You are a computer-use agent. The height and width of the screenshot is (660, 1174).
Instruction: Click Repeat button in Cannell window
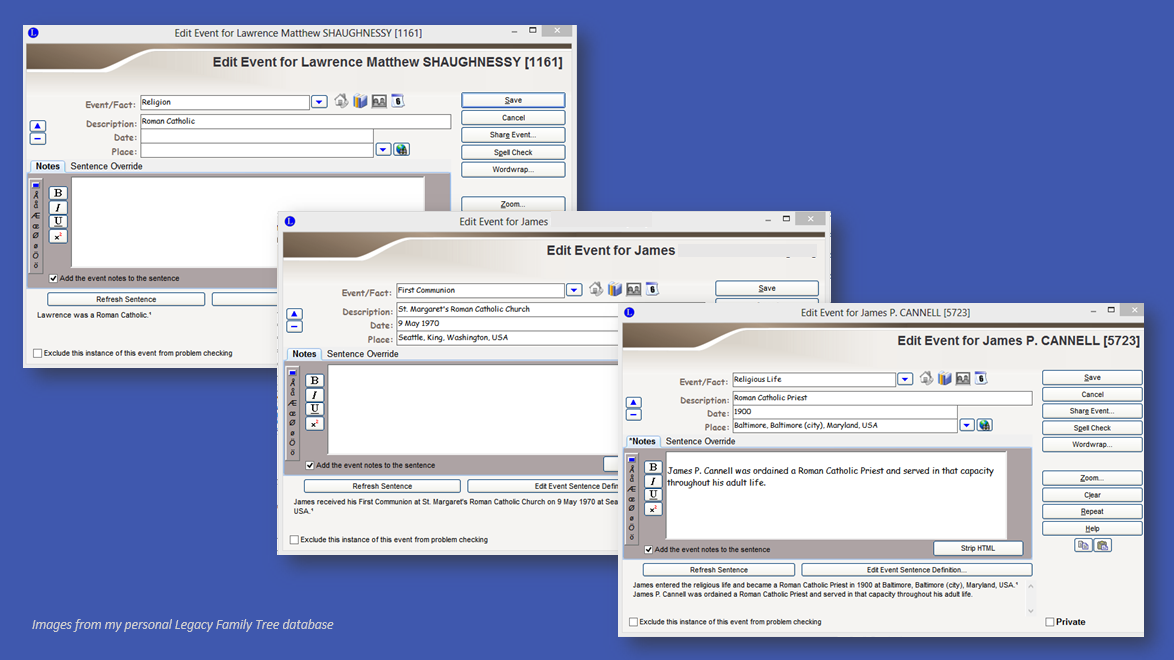coord(1092,512)
